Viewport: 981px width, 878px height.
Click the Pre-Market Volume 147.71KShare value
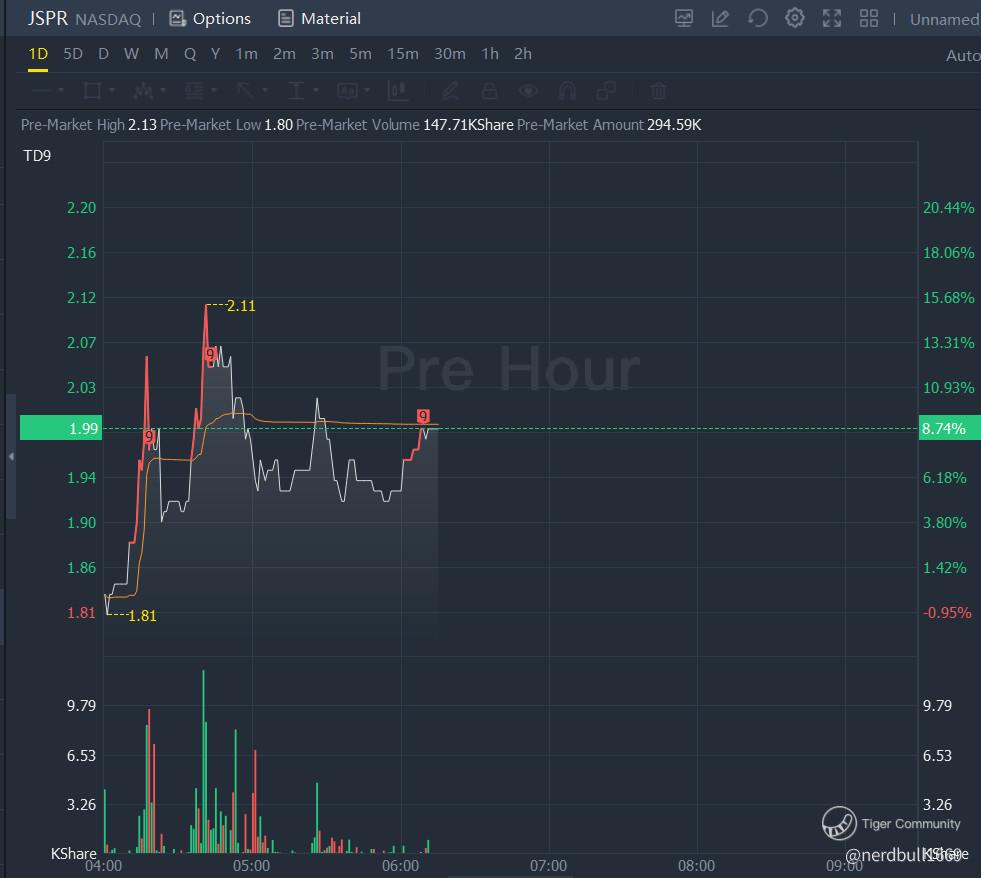pyautogui.click(x=468, y=125)
